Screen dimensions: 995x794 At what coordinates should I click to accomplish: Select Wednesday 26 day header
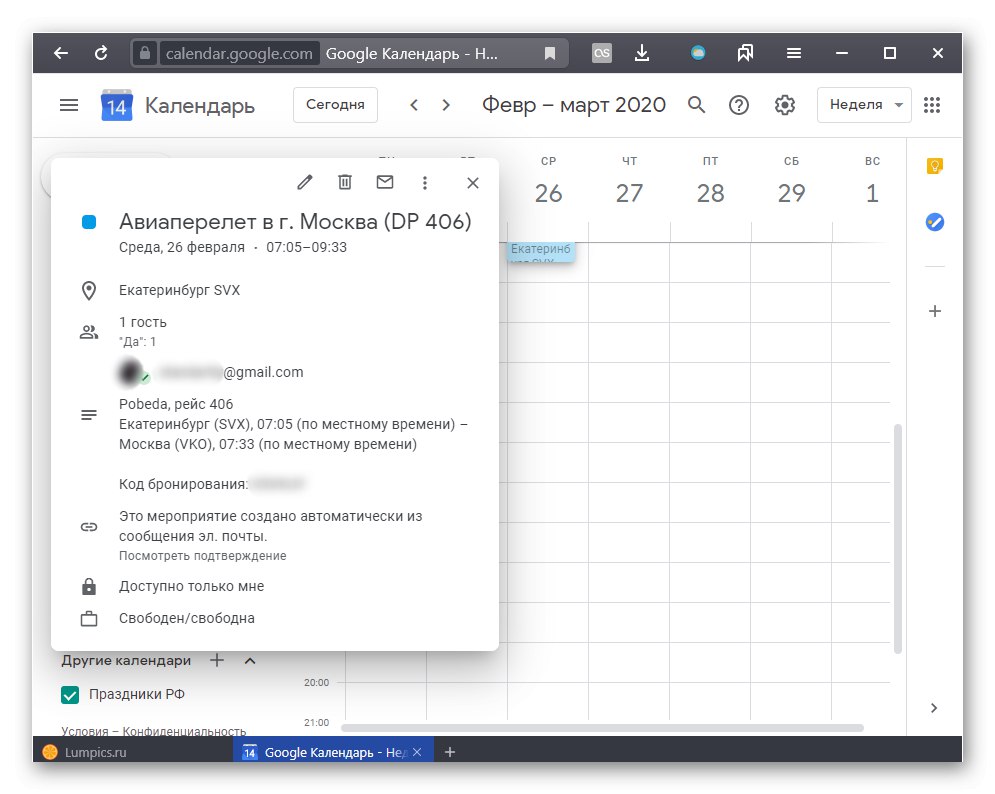pyautogui.click(x=548, y=193)
